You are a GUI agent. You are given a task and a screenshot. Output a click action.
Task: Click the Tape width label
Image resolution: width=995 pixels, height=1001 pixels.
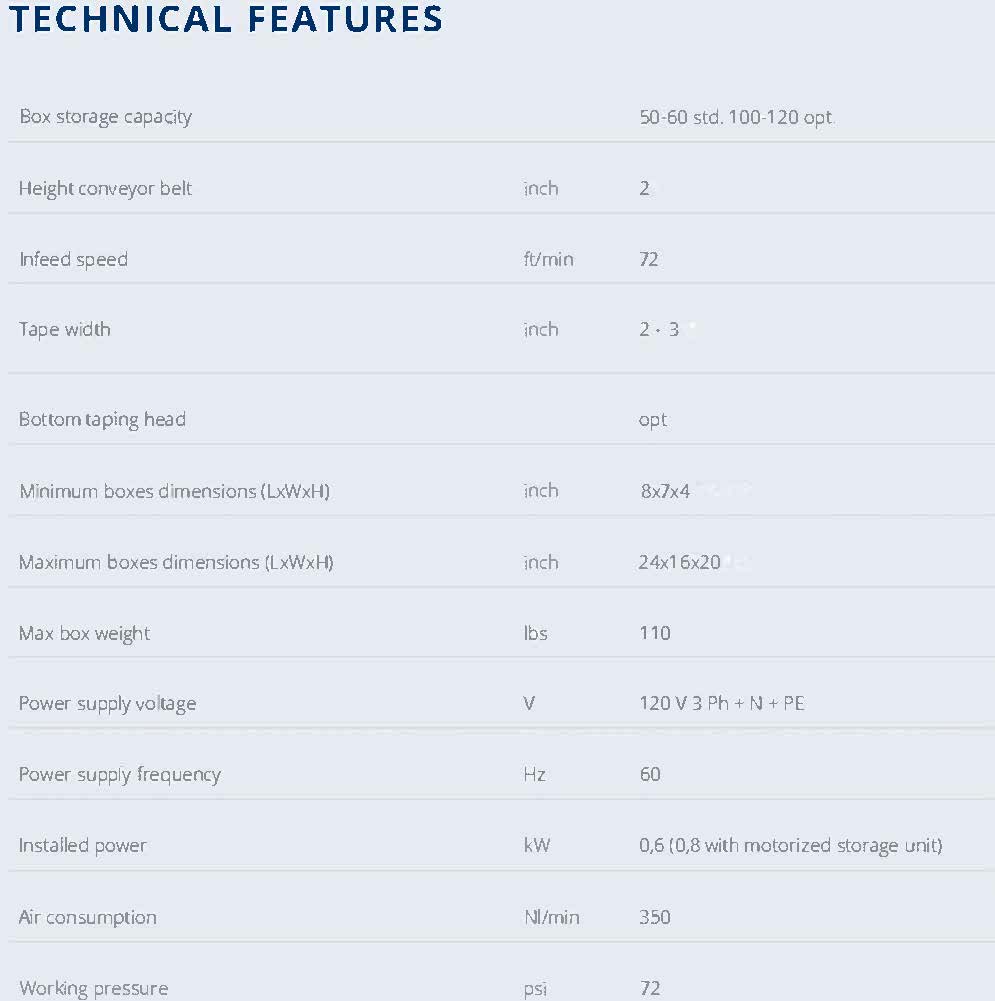(x=65, y=329)
